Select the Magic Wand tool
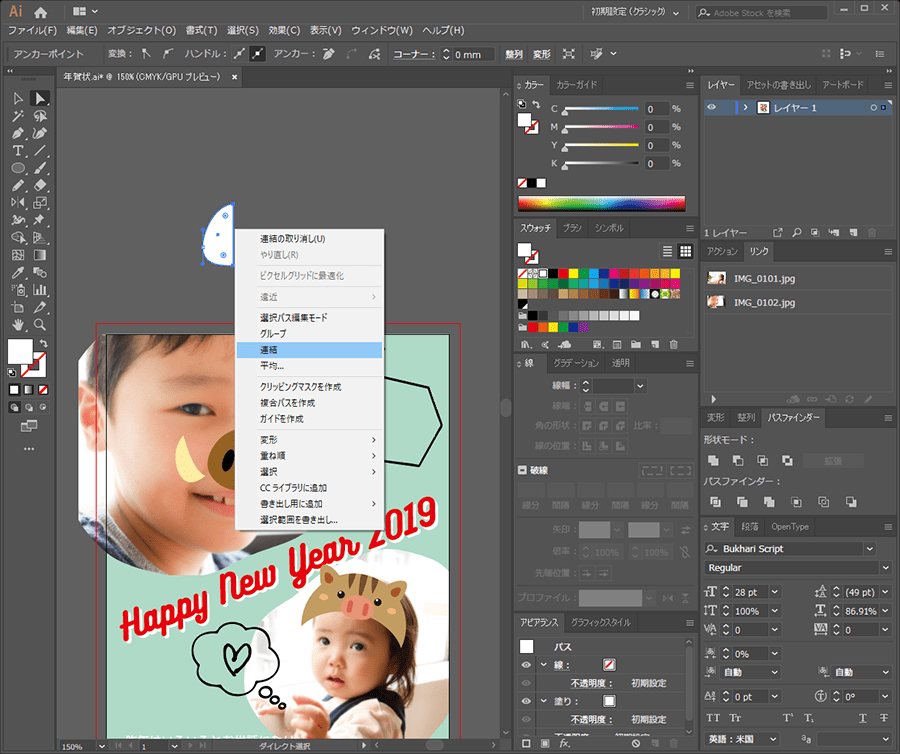Image resolution: width=900 pixels, height=754 pixels. [18, 116]
